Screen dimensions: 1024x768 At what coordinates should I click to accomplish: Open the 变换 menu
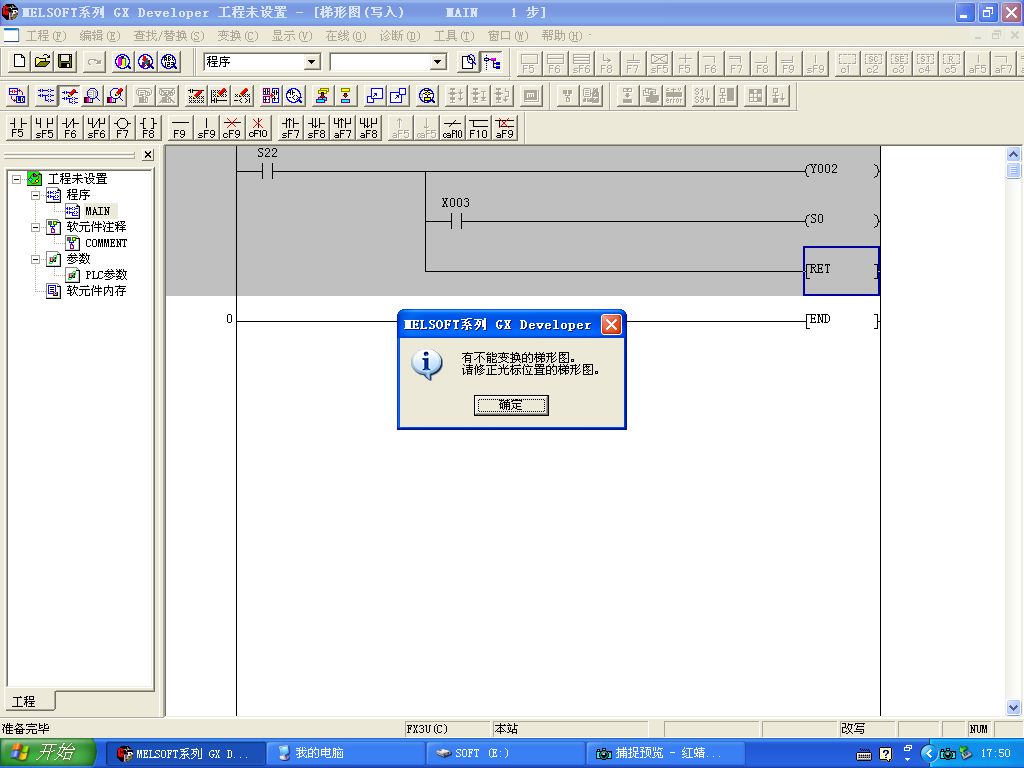pyautogui.click(x=237, y=36)
